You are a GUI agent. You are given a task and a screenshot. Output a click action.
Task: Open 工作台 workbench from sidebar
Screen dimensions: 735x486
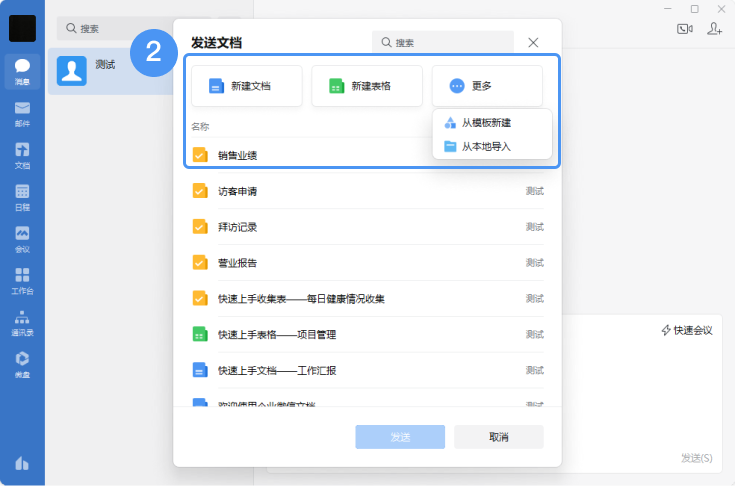coord(22,280)
